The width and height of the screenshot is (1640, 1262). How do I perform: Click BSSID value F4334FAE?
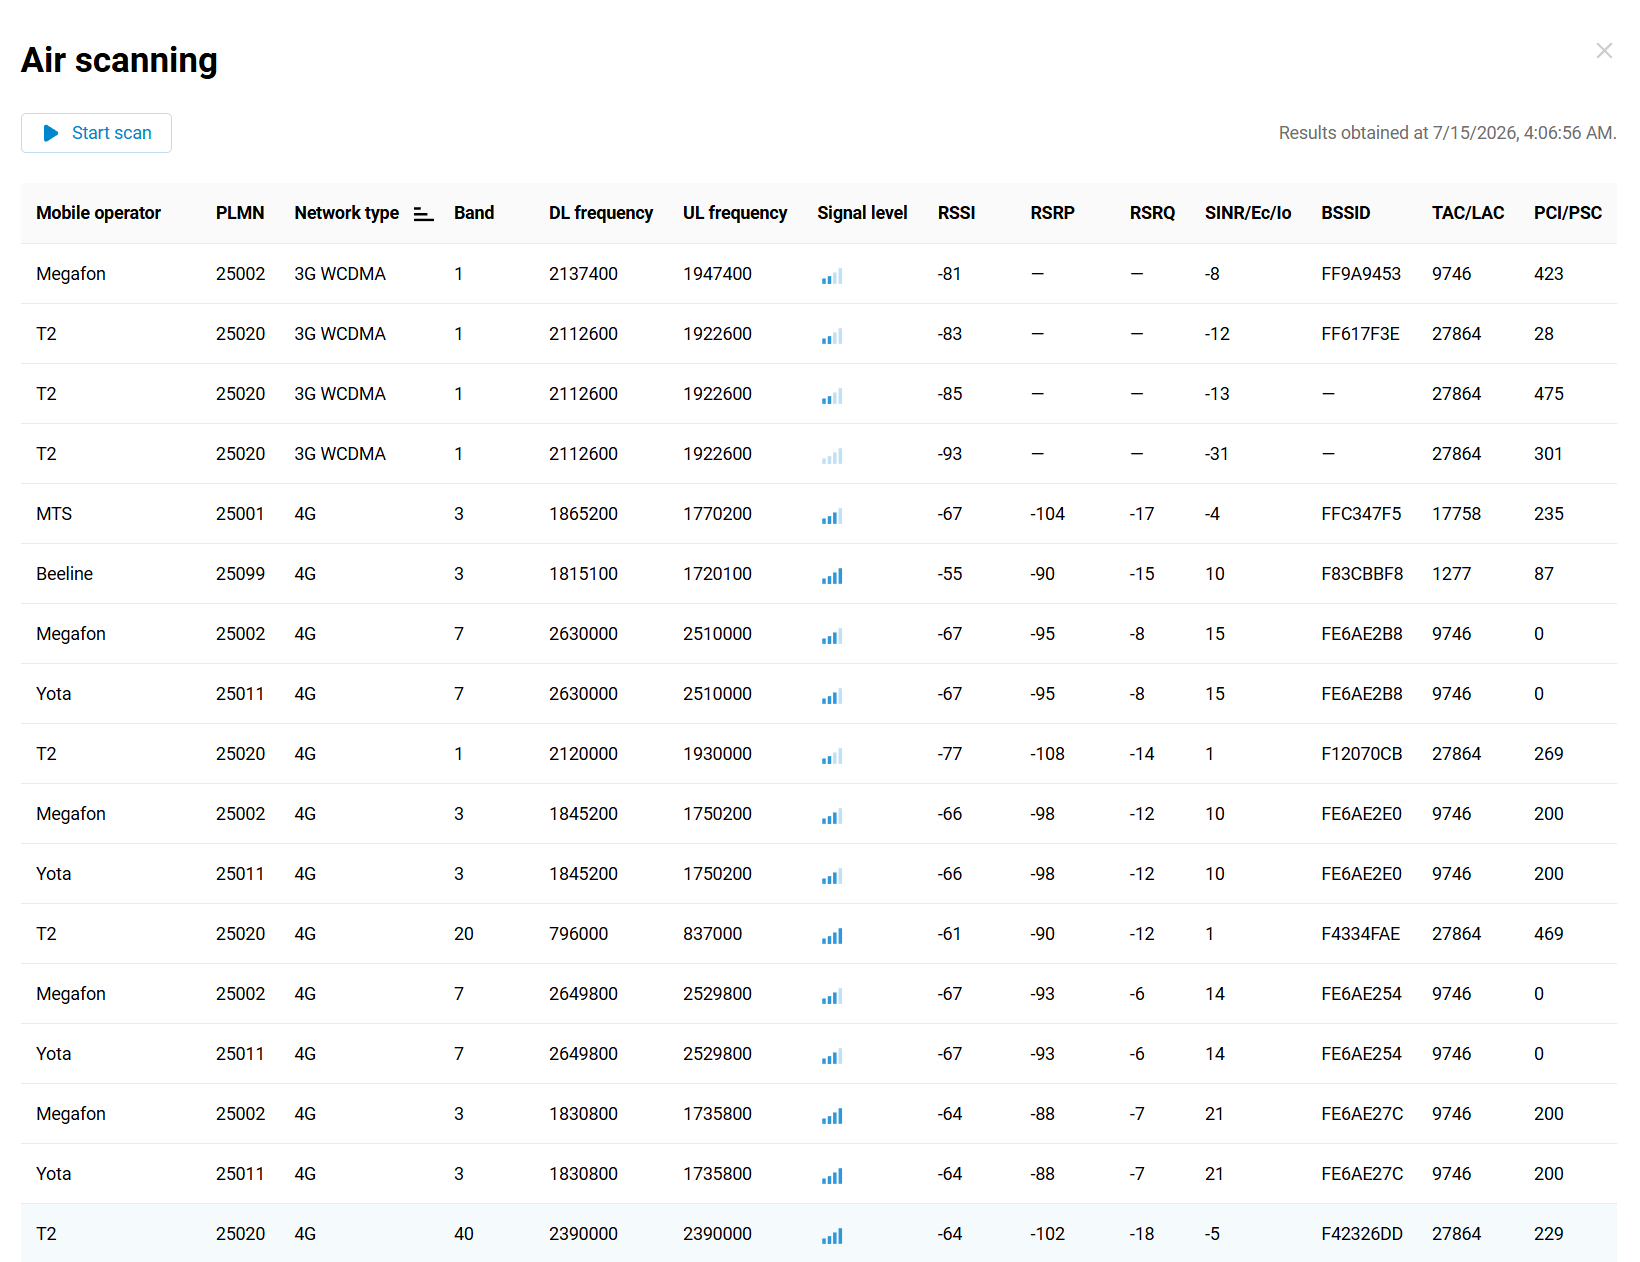click(1360, 934)
